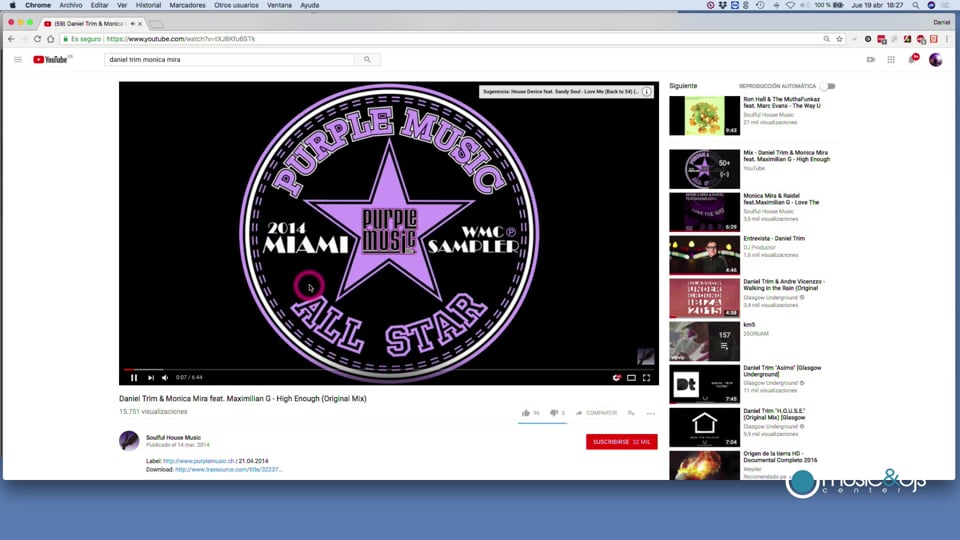This screenshot has height=540, width=960.
Task: Mute the video volume
Action: (x=165, y=378)
